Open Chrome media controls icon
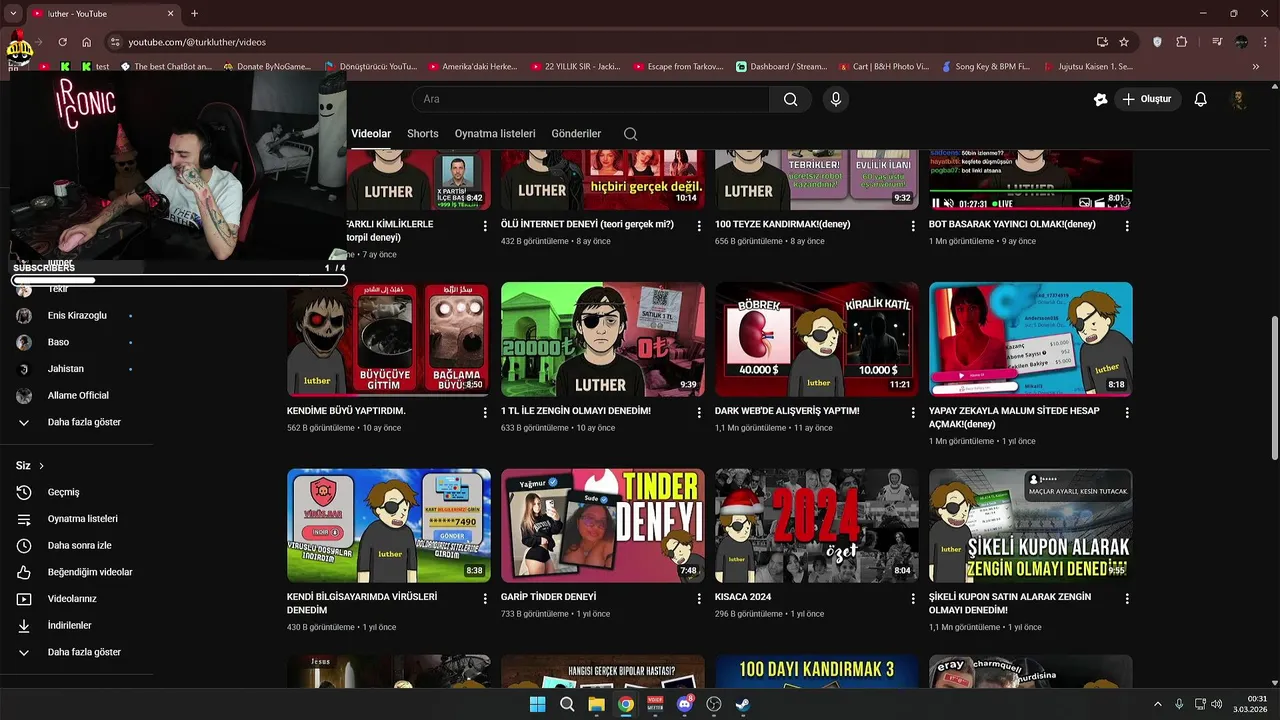 (1217, 42)
